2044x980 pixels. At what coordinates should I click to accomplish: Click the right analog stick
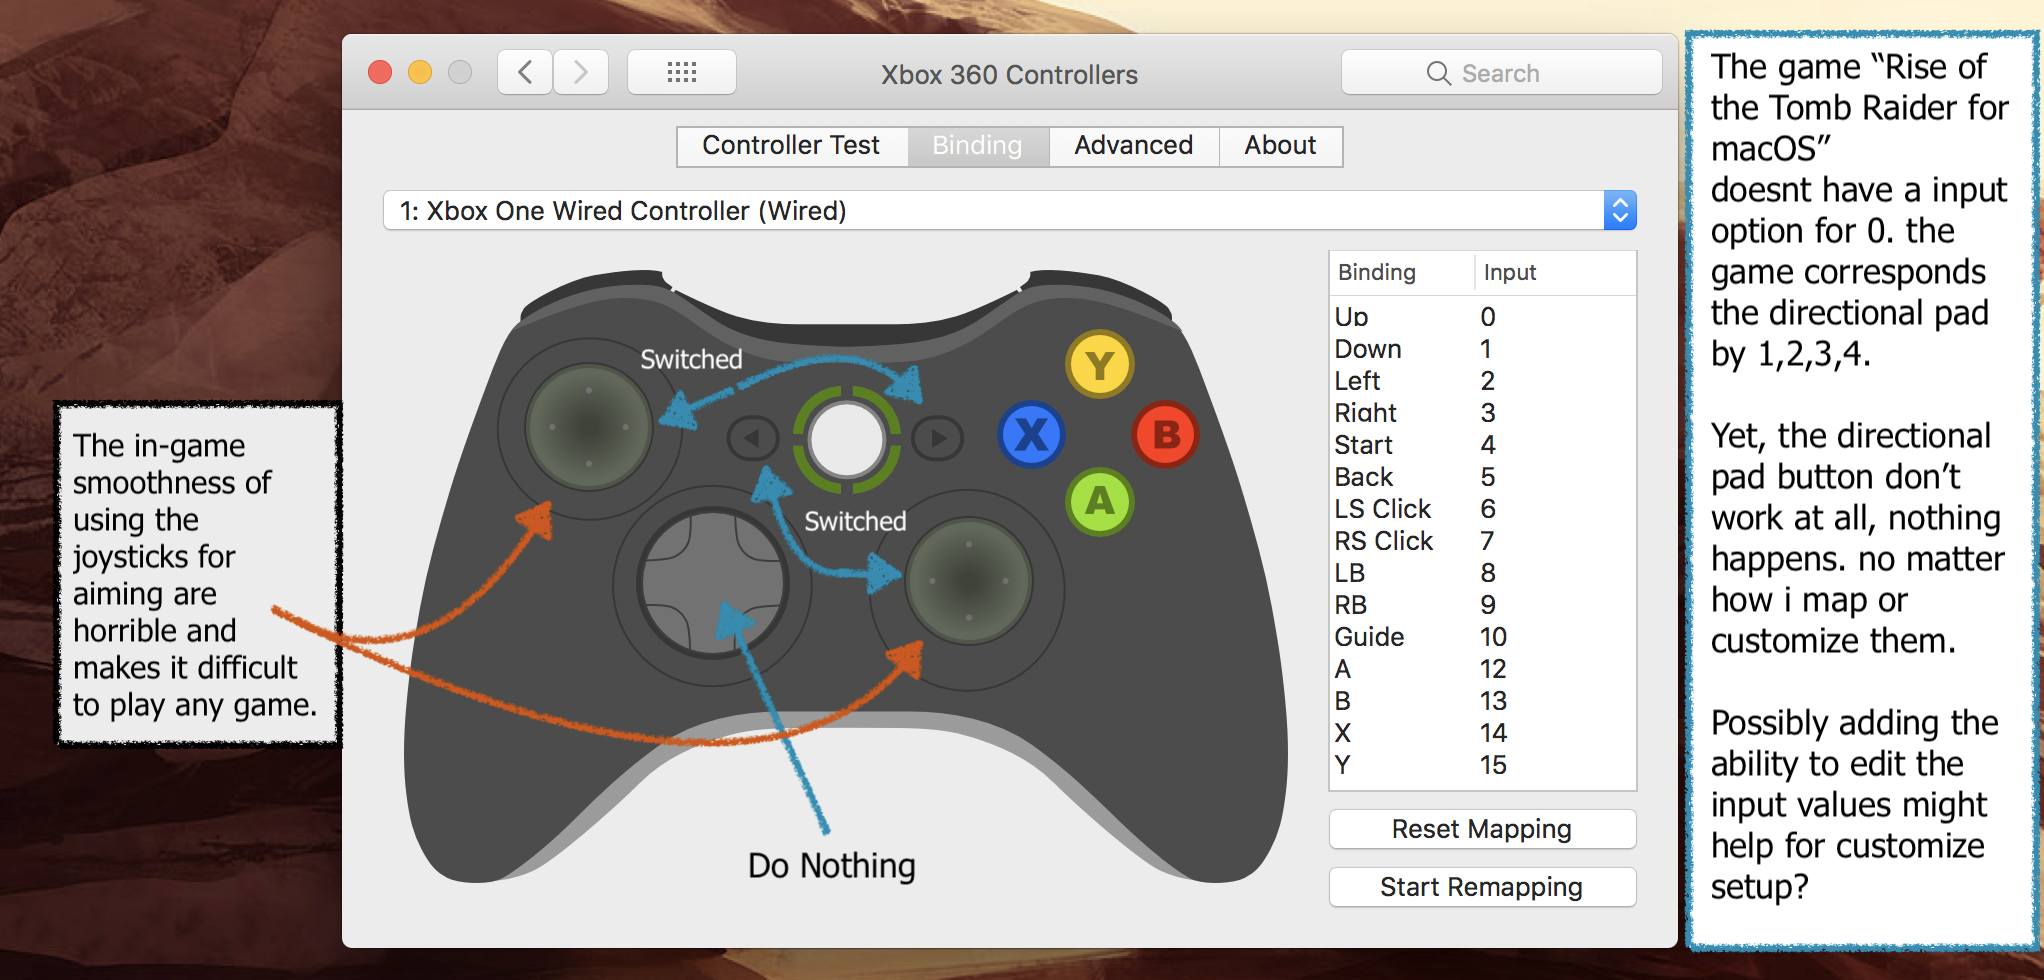[968, 581]
